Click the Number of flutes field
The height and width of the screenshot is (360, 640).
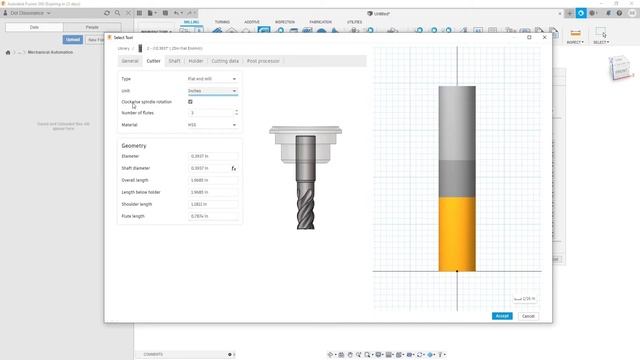pyautogui.click(x=210, y=113)
